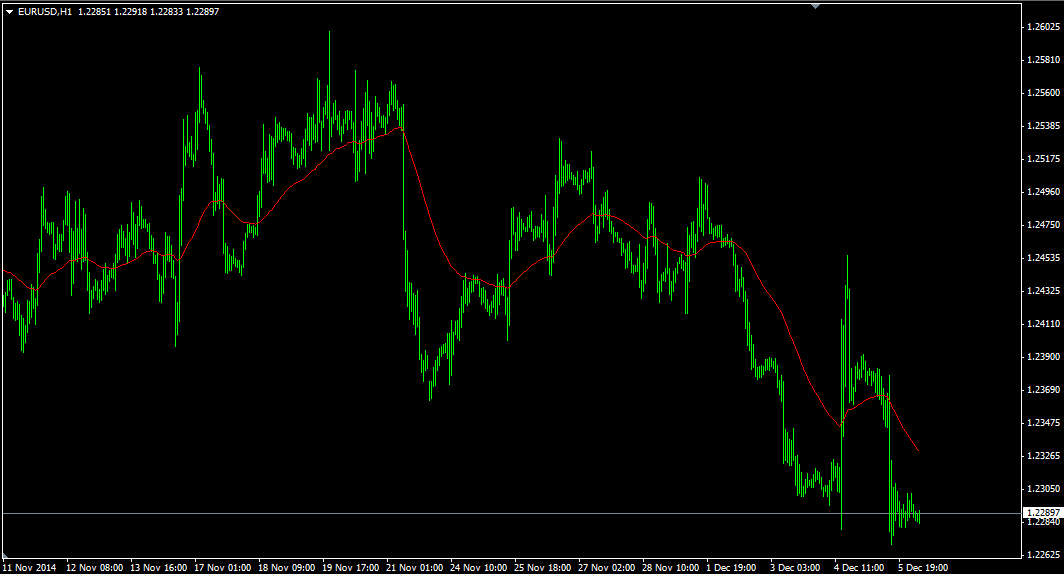The image size is (1064, 574).
Task: Click the 1.24110 price scale label
Action: click(1044, 324)
